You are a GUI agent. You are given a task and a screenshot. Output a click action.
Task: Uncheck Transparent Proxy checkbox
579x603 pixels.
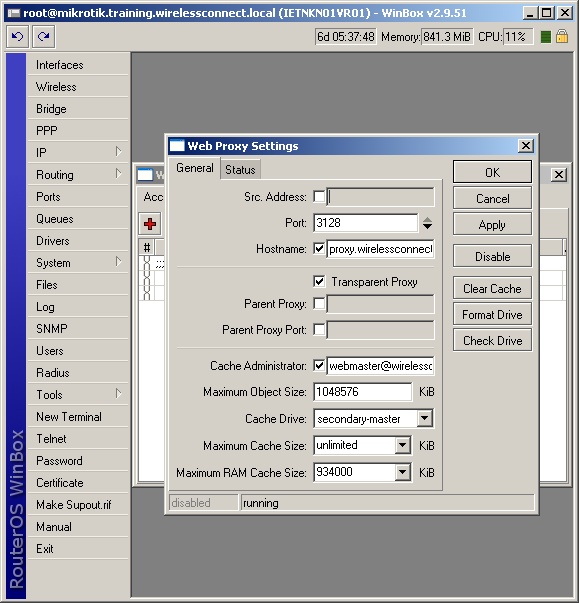(x=319, y=282)
